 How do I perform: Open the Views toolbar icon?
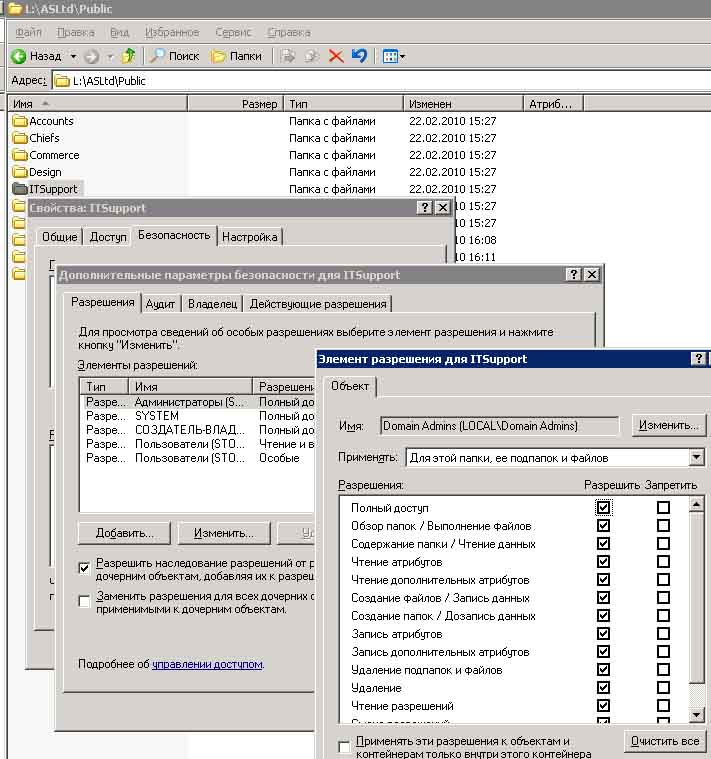[390, 56]
